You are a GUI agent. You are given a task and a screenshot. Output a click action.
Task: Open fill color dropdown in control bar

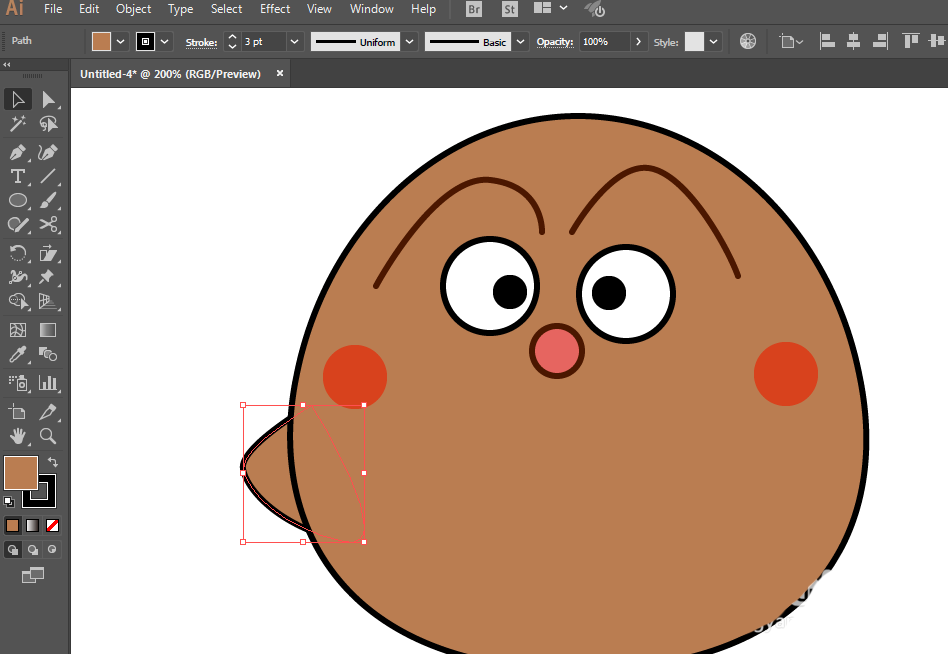point(120,42)
